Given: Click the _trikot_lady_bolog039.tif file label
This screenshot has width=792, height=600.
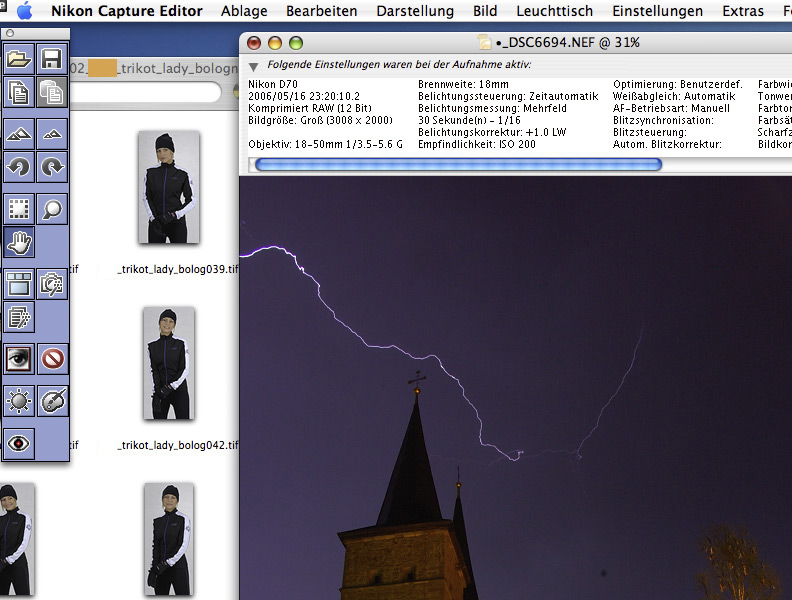Looking at the screenshot, I should pos(177,269).
